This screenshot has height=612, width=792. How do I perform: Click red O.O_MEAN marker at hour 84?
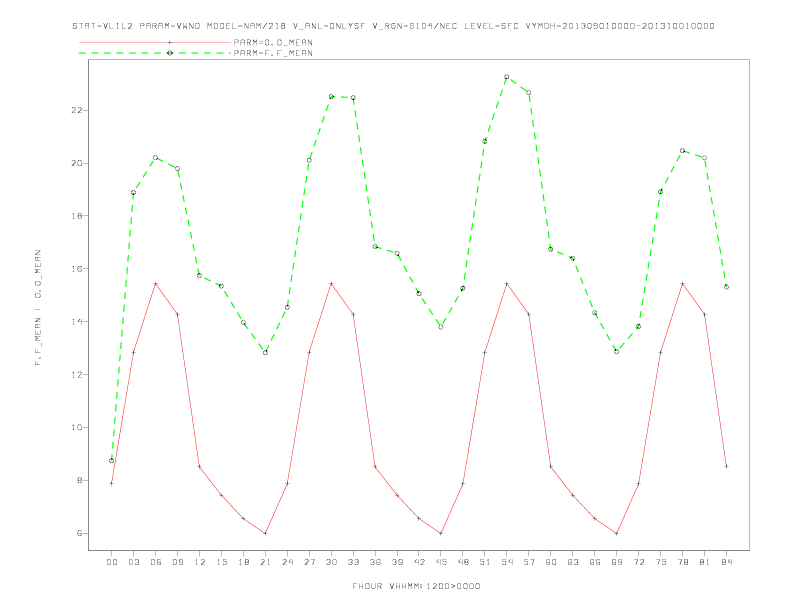[727, 467]
